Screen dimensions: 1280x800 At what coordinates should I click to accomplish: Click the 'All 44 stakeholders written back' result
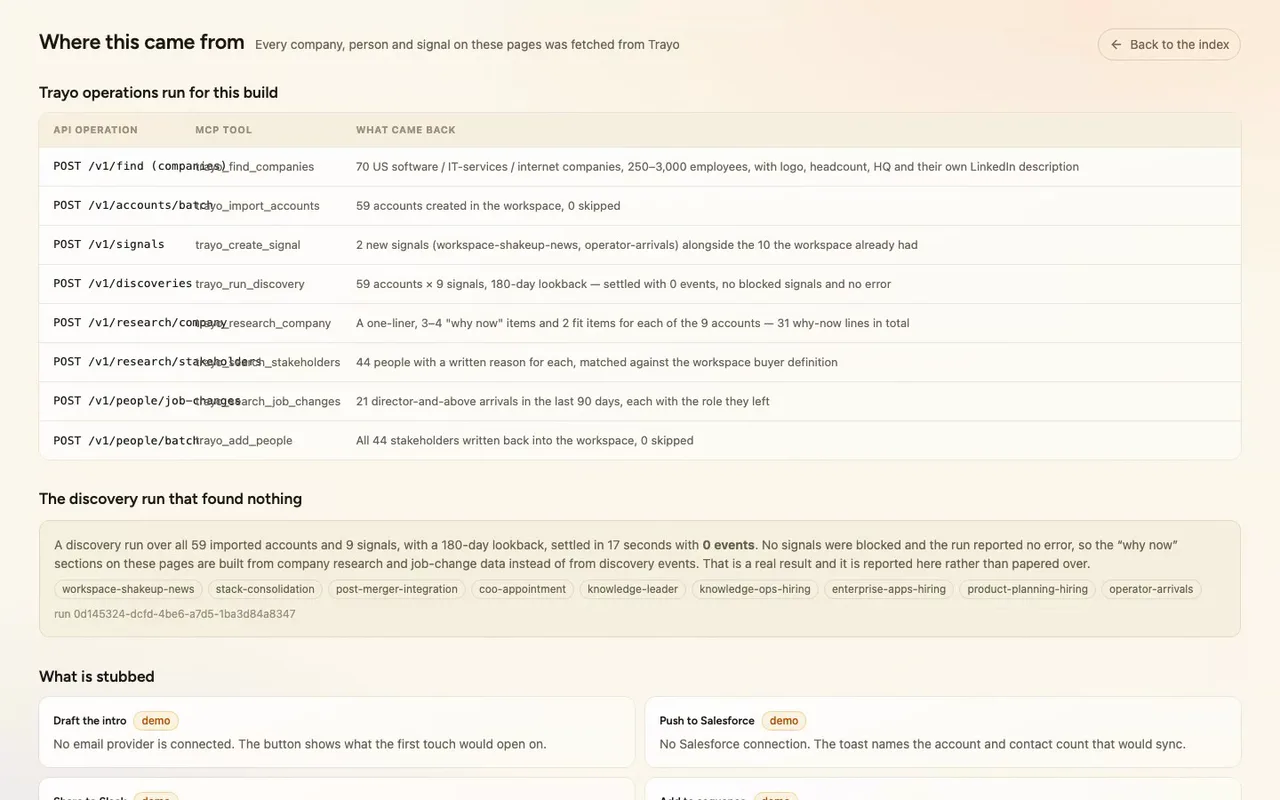525,440
